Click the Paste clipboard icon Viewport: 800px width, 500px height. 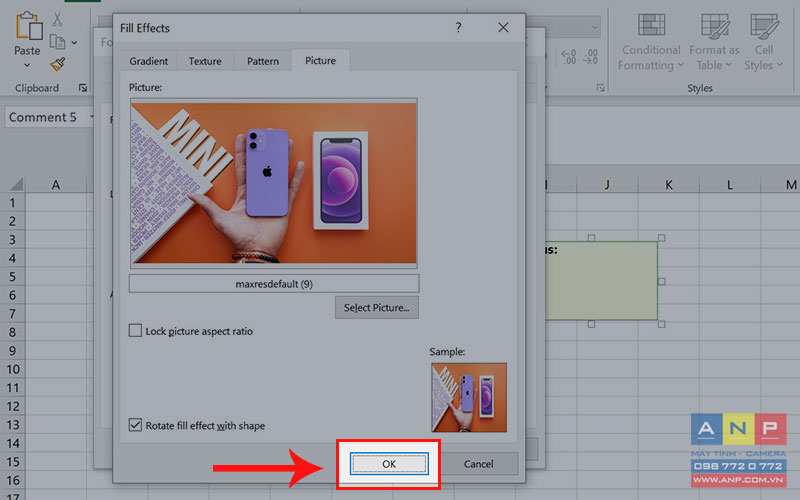tap(29, 26)
